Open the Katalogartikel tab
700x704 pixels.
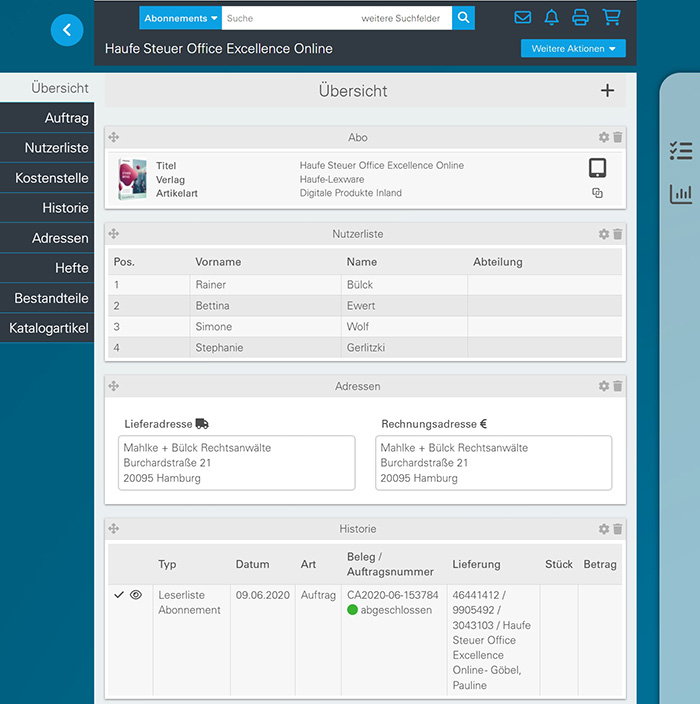coord(49,328)
